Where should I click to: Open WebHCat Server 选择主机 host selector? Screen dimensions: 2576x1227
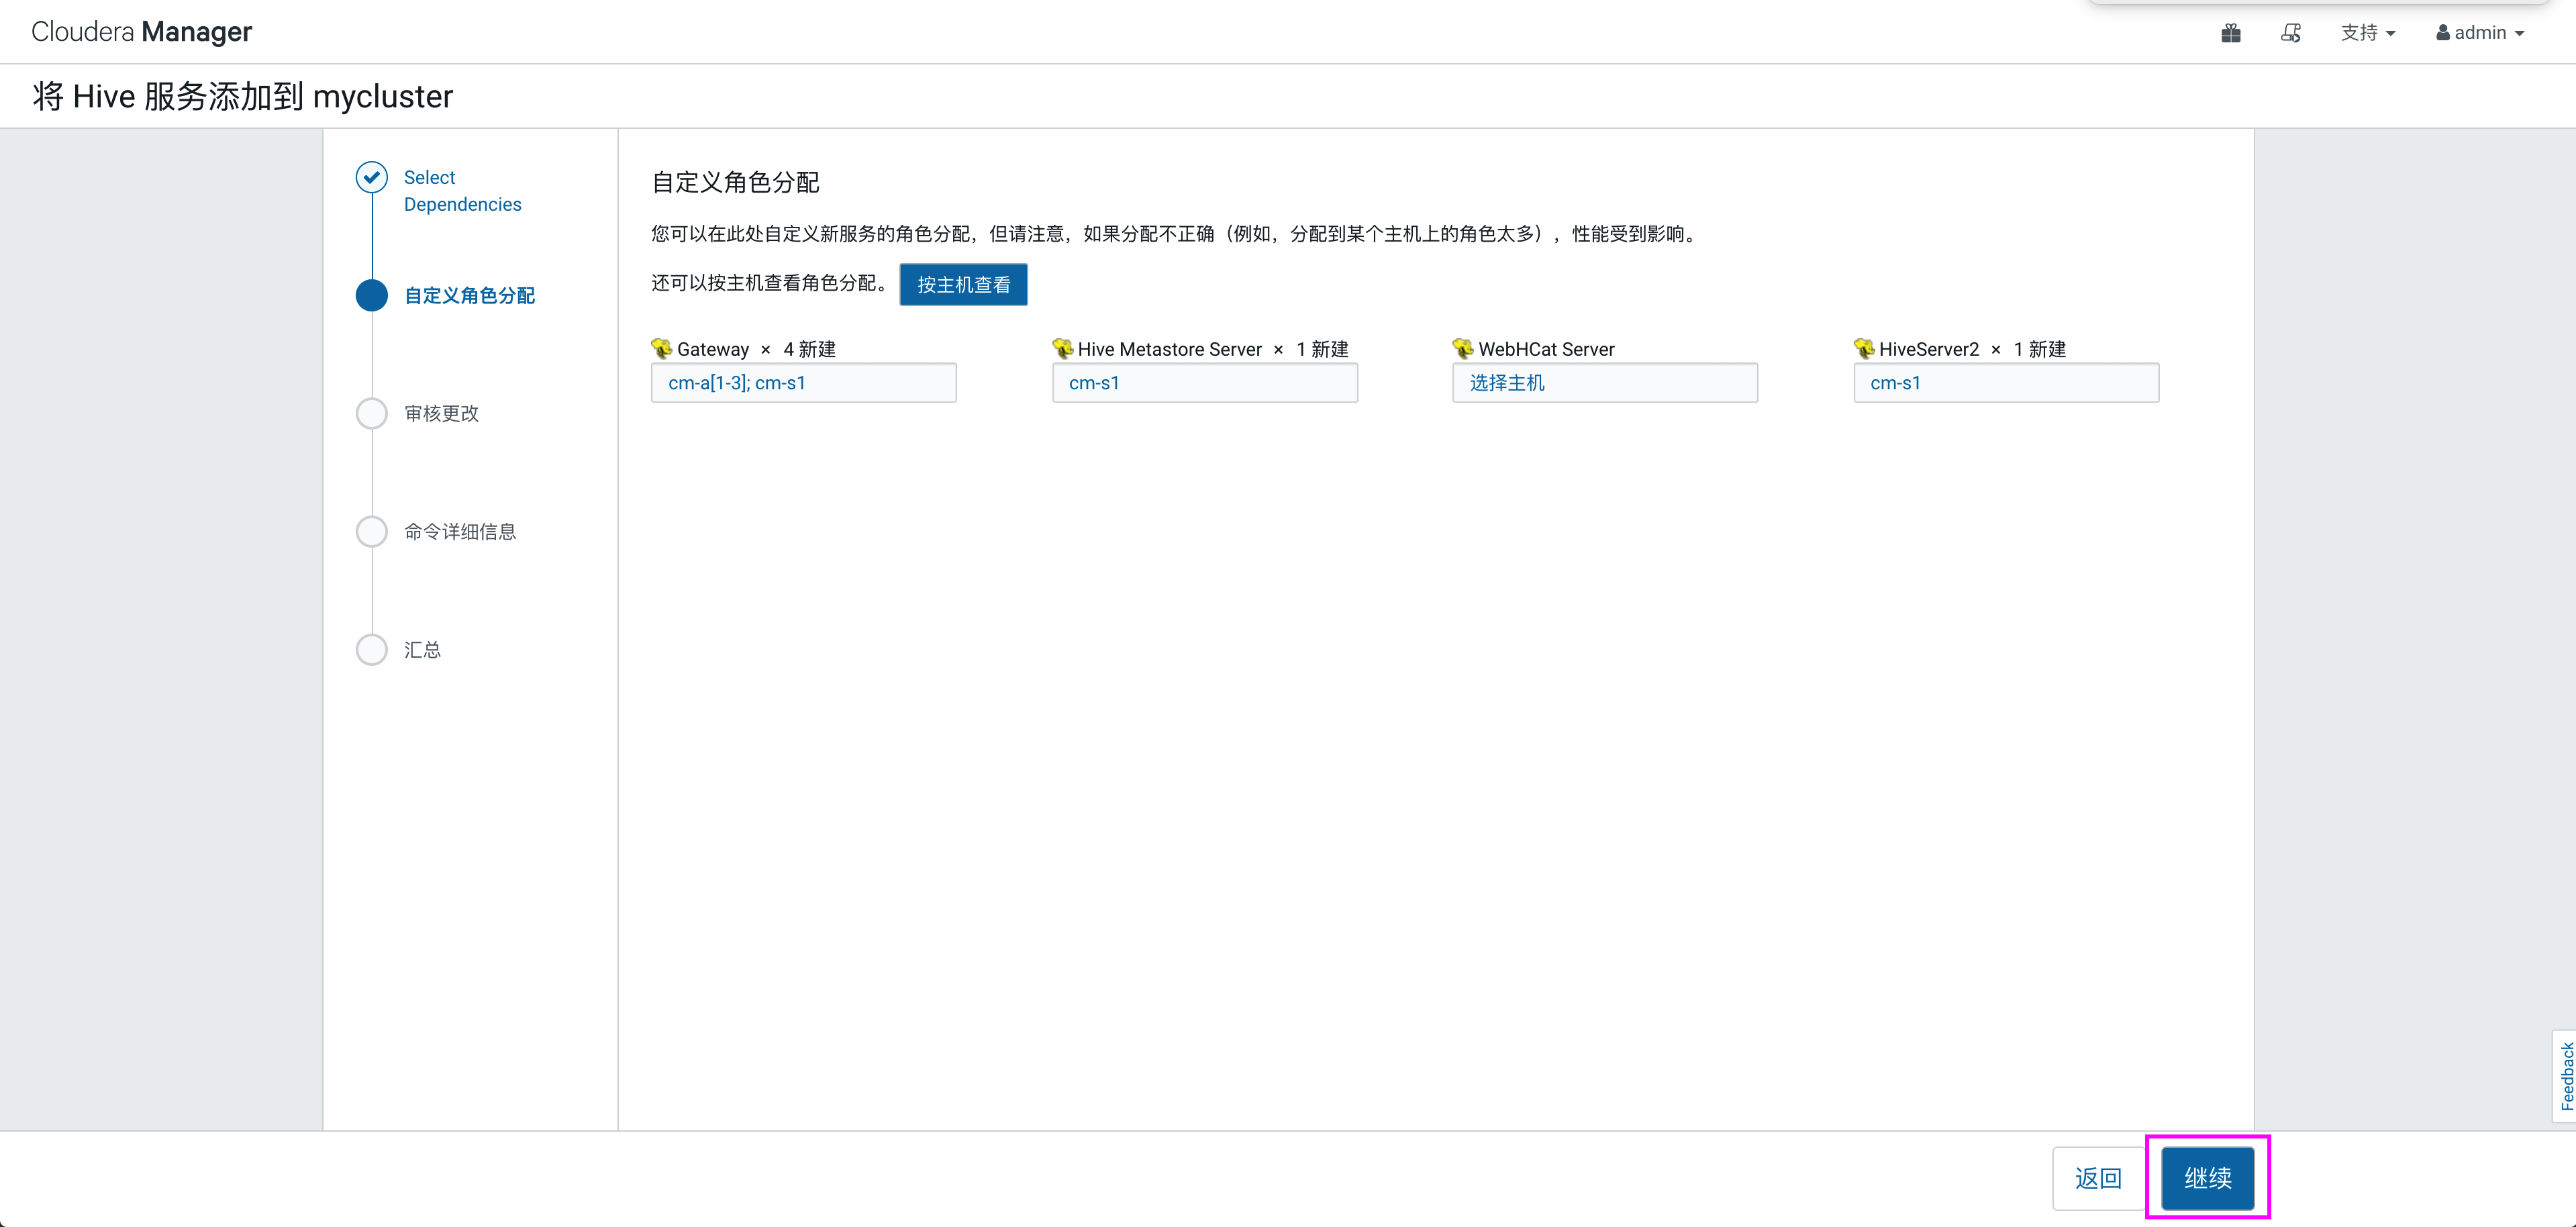click(x=1605, y=382)
